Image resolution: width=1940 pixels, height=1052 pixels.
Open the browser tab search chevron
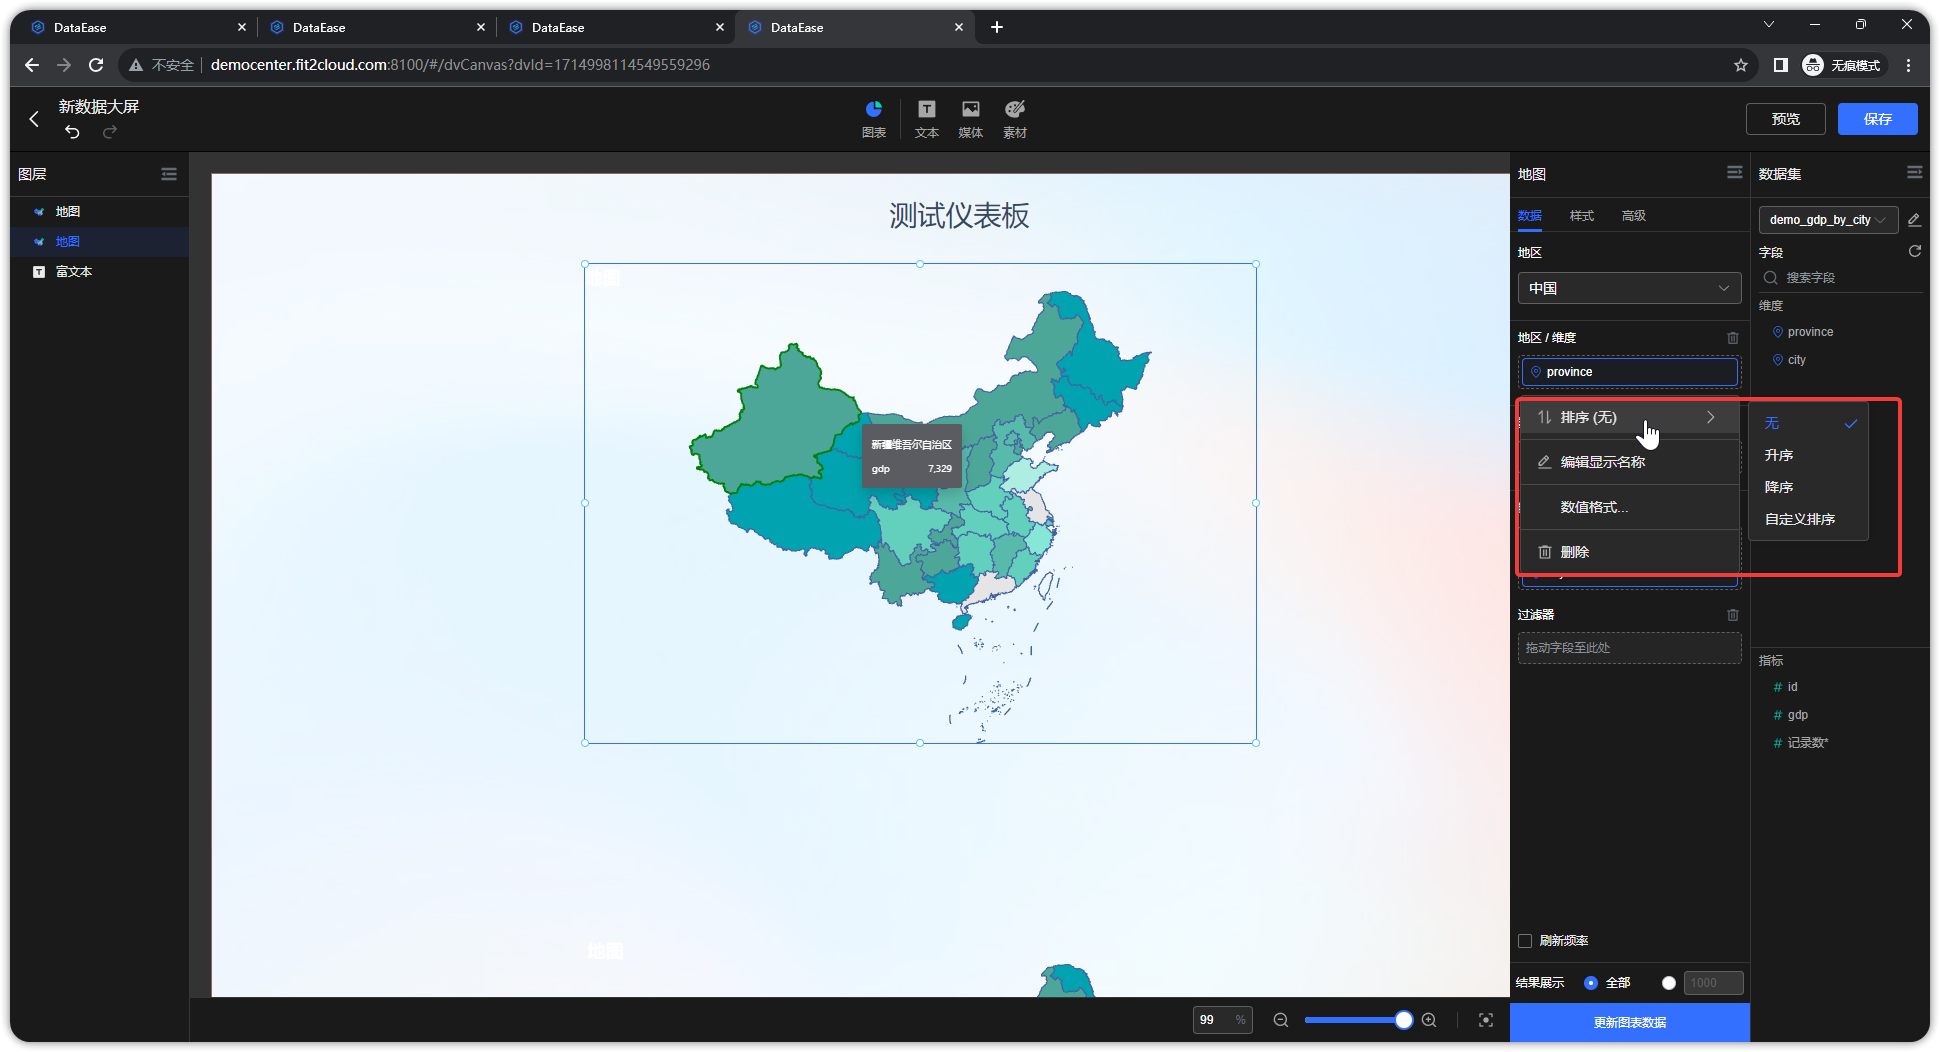click(x=1768, y=24)
